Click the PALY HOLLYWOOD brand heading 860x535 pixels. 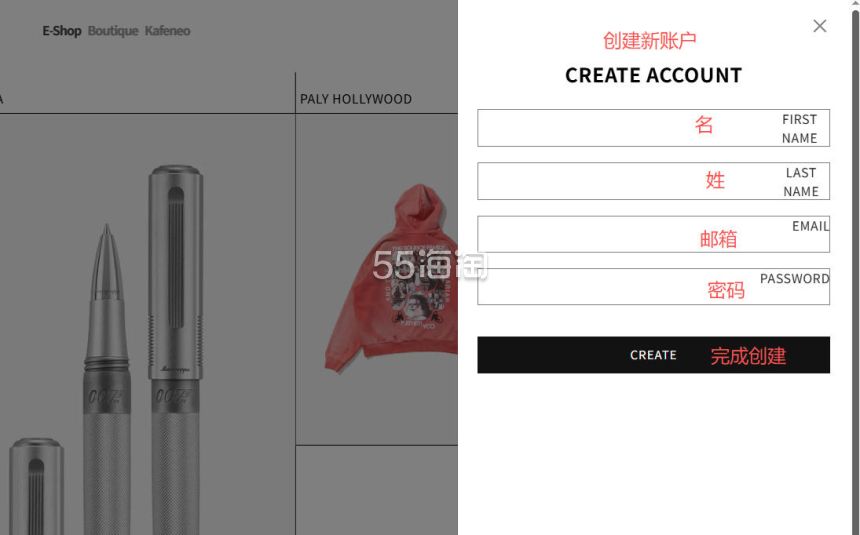(x=355, y=99)
